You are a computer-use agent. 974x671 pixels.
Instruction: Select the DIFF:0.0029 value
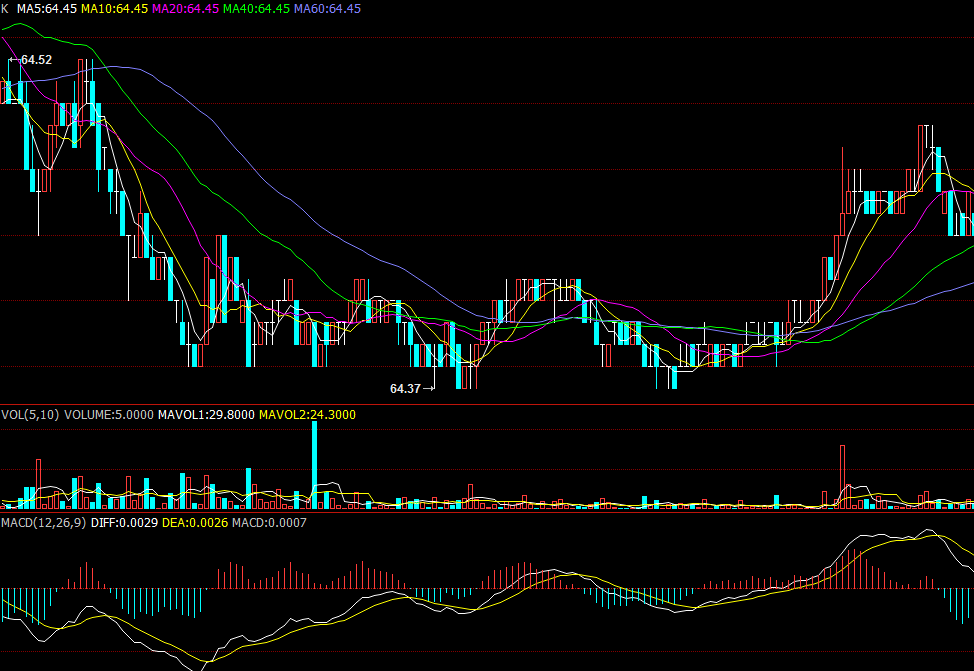point(124,523)
